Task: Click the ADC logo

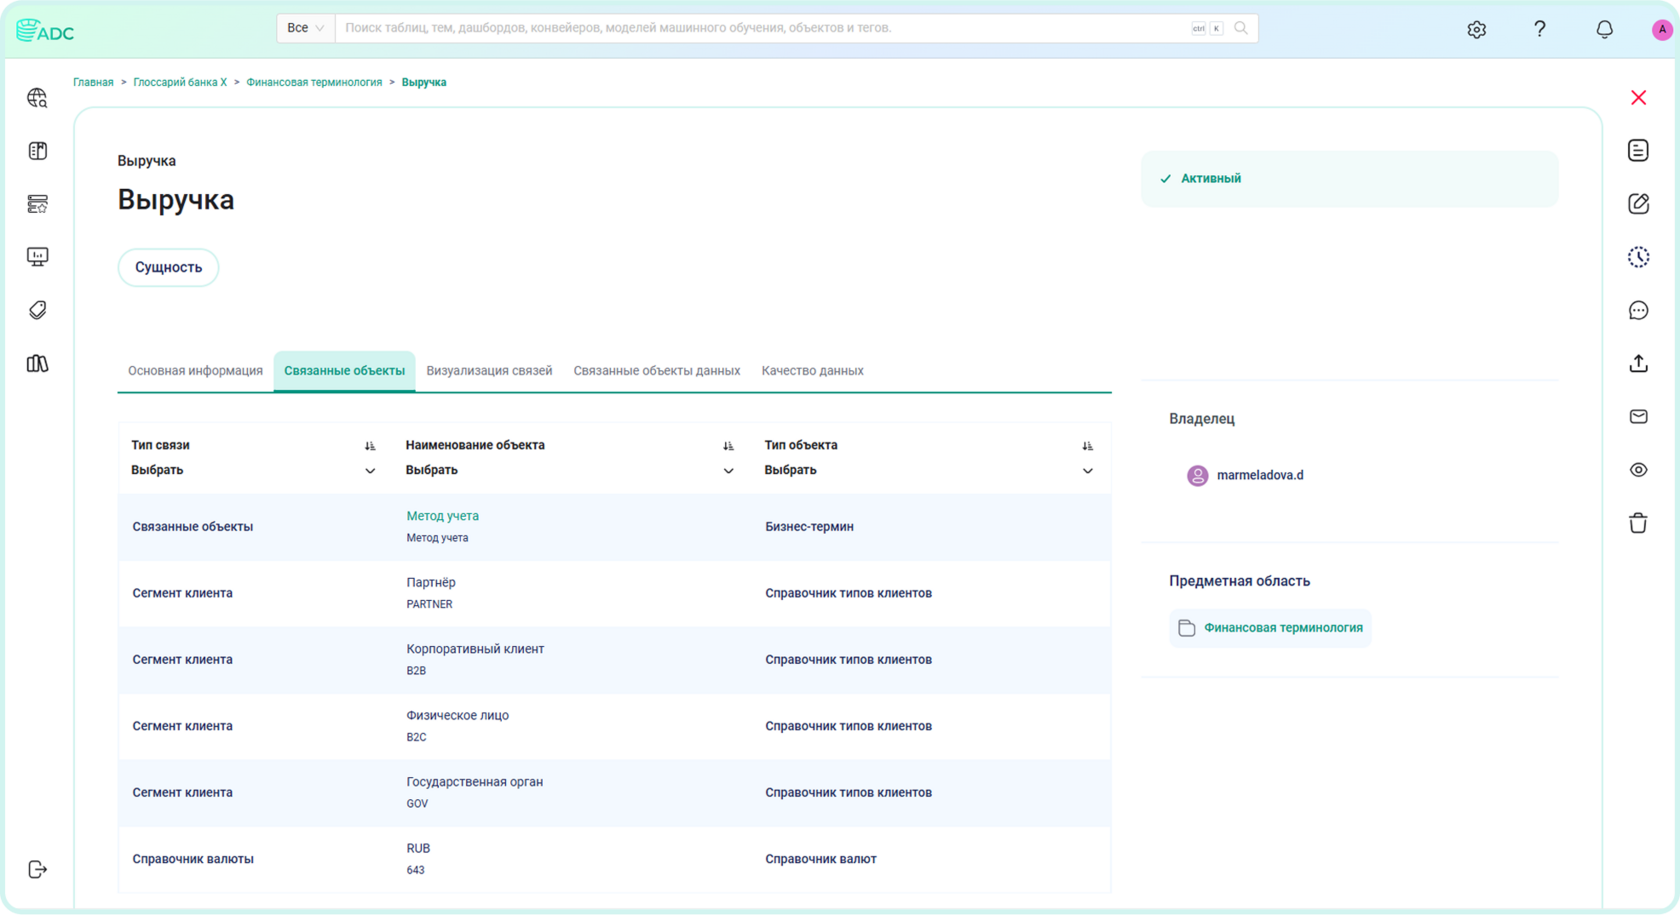Action: pyautogui.click(x=45, y=31)
